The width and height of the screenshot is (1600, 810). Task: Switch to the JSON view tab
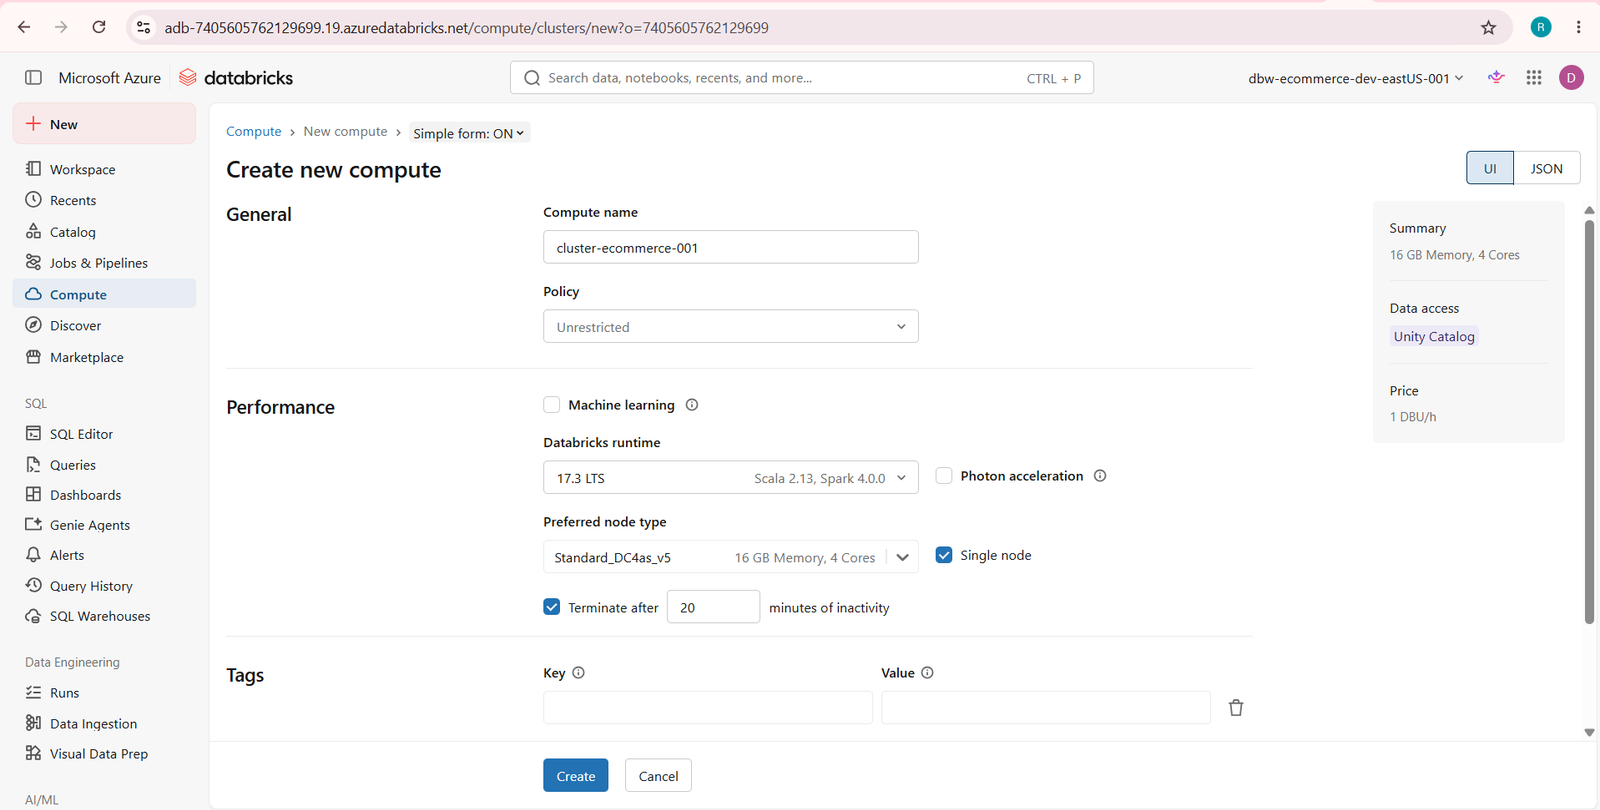[1546, 168]
